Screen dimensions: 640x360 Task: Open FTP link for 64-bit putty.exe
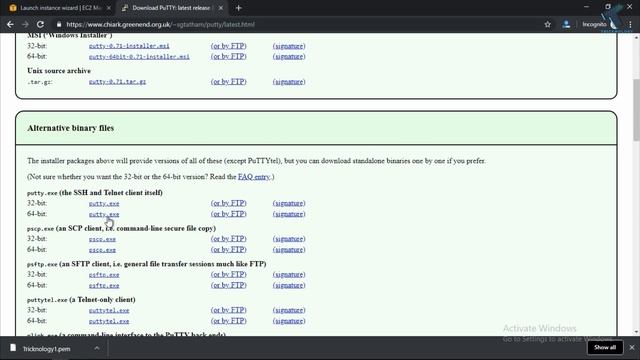pos(229,214)
